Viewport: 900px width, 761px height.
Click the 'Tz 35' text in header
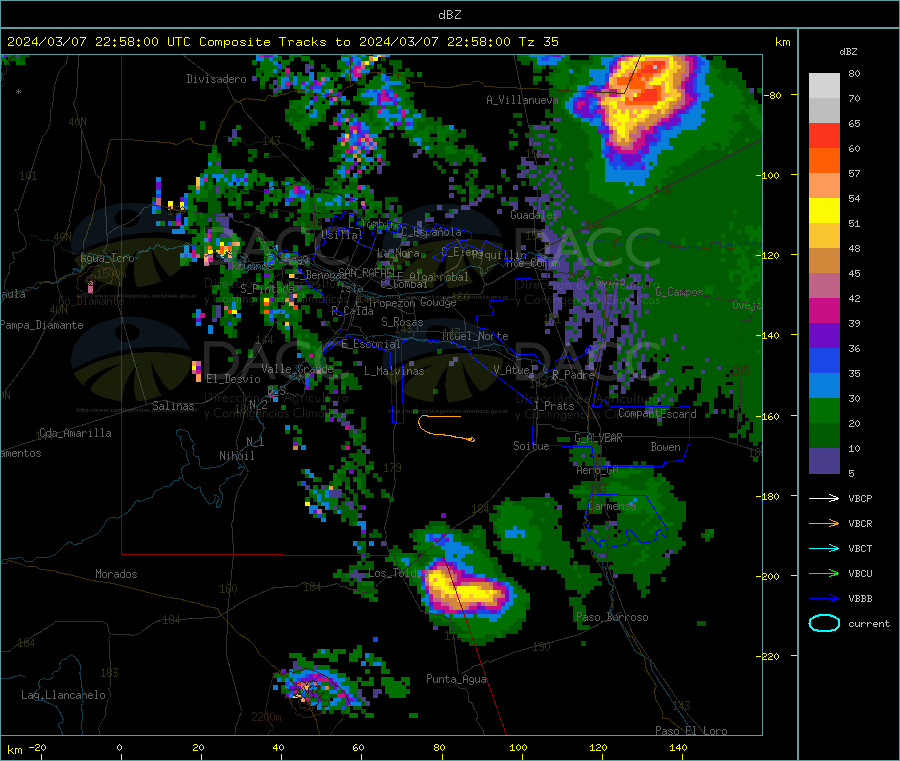click(x=538, y=42)
